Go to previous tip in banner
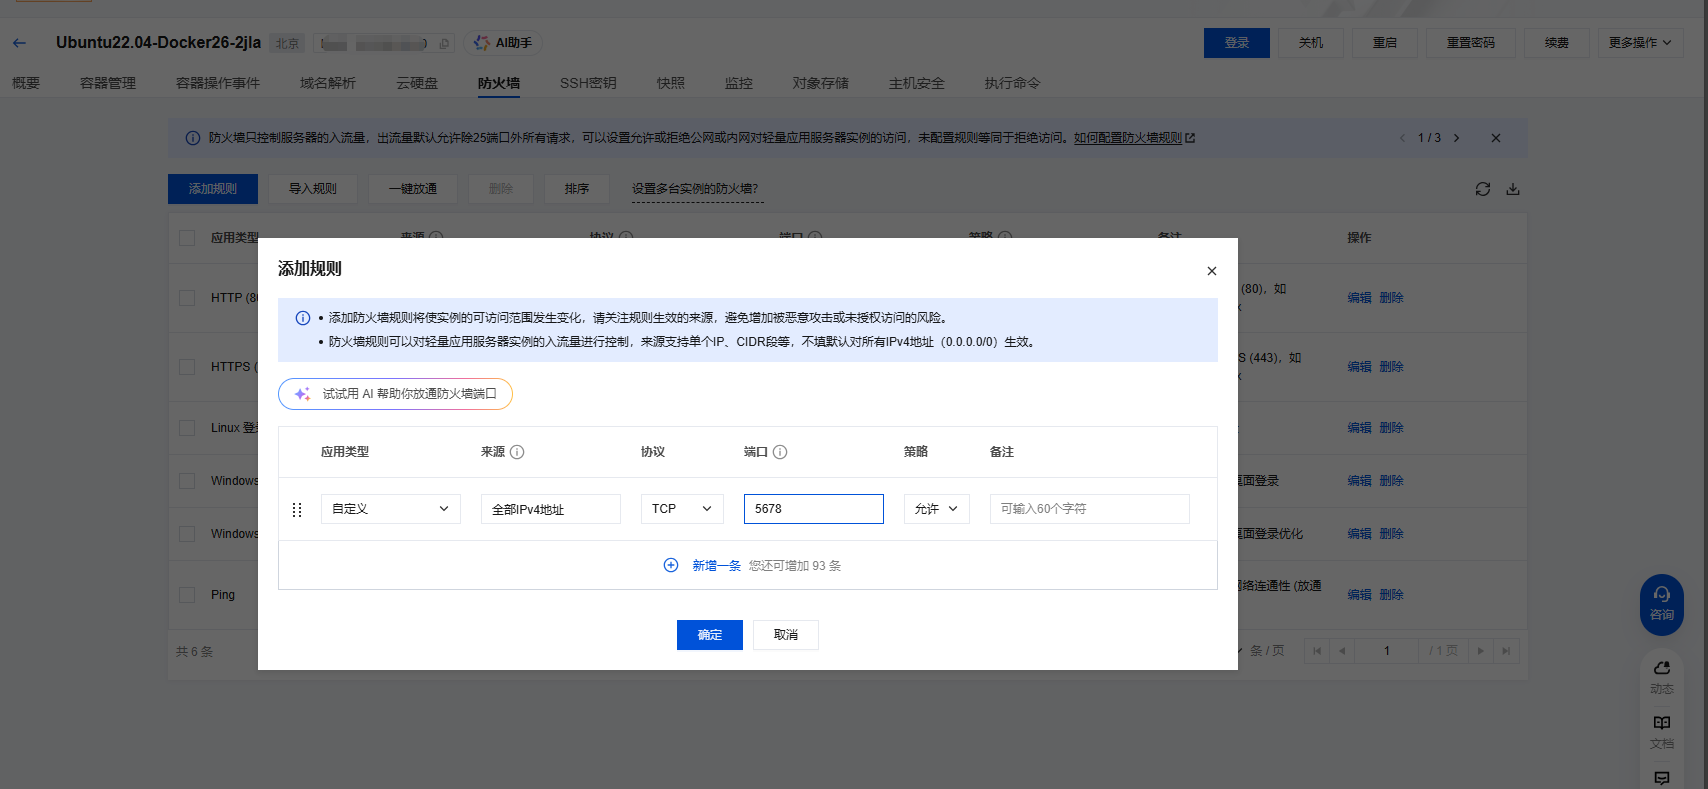Screen dimensions: 1708x789 (1402, 138)
